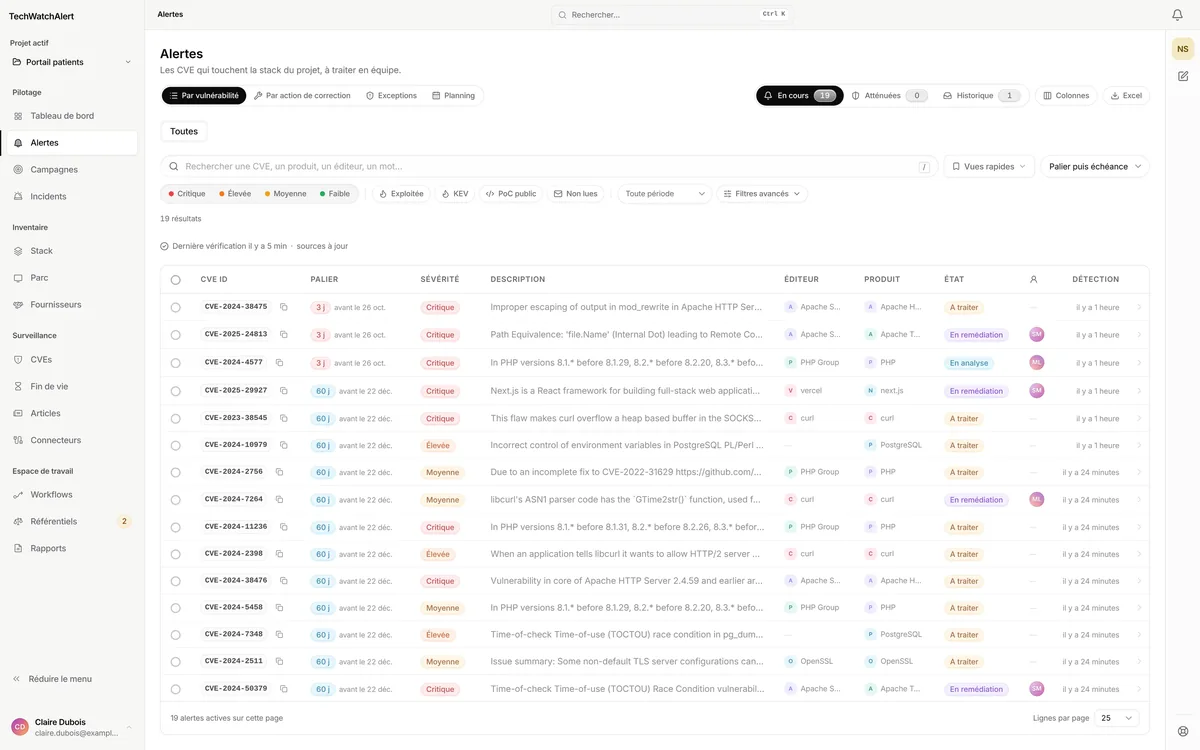Open Rapports in sidebar
This screenshot has width=1200, height=750.
(x=70, y=548)
